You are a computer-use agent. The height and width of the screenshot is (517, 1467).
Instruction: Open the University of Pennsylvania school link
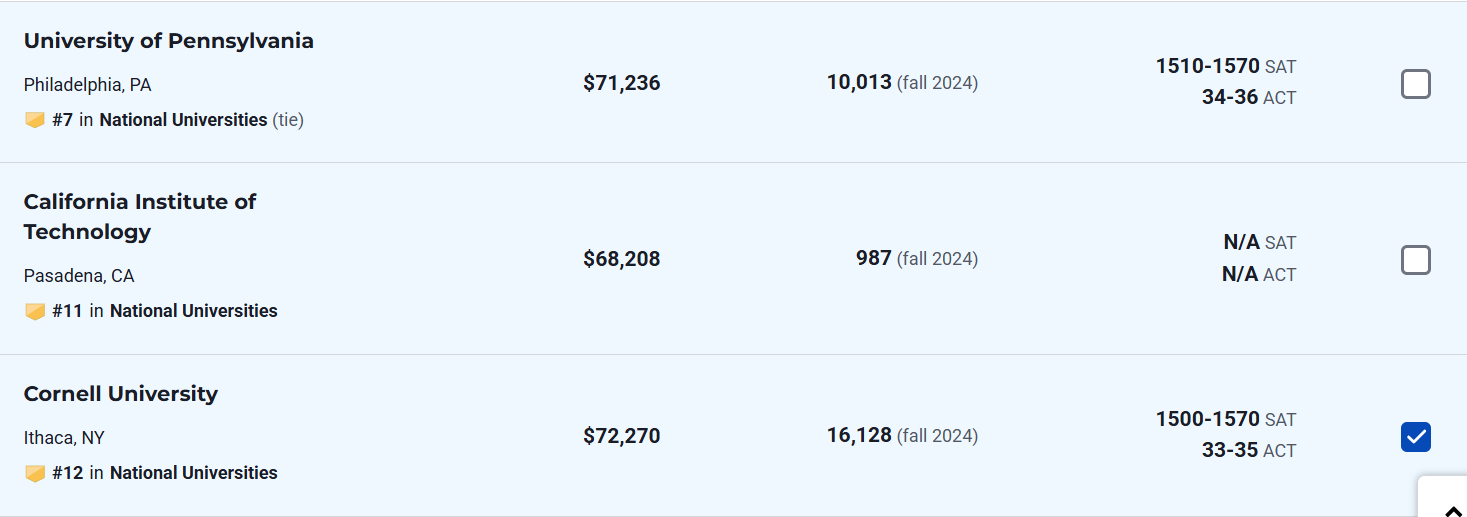pyautogui.click(x=168, y=41)
